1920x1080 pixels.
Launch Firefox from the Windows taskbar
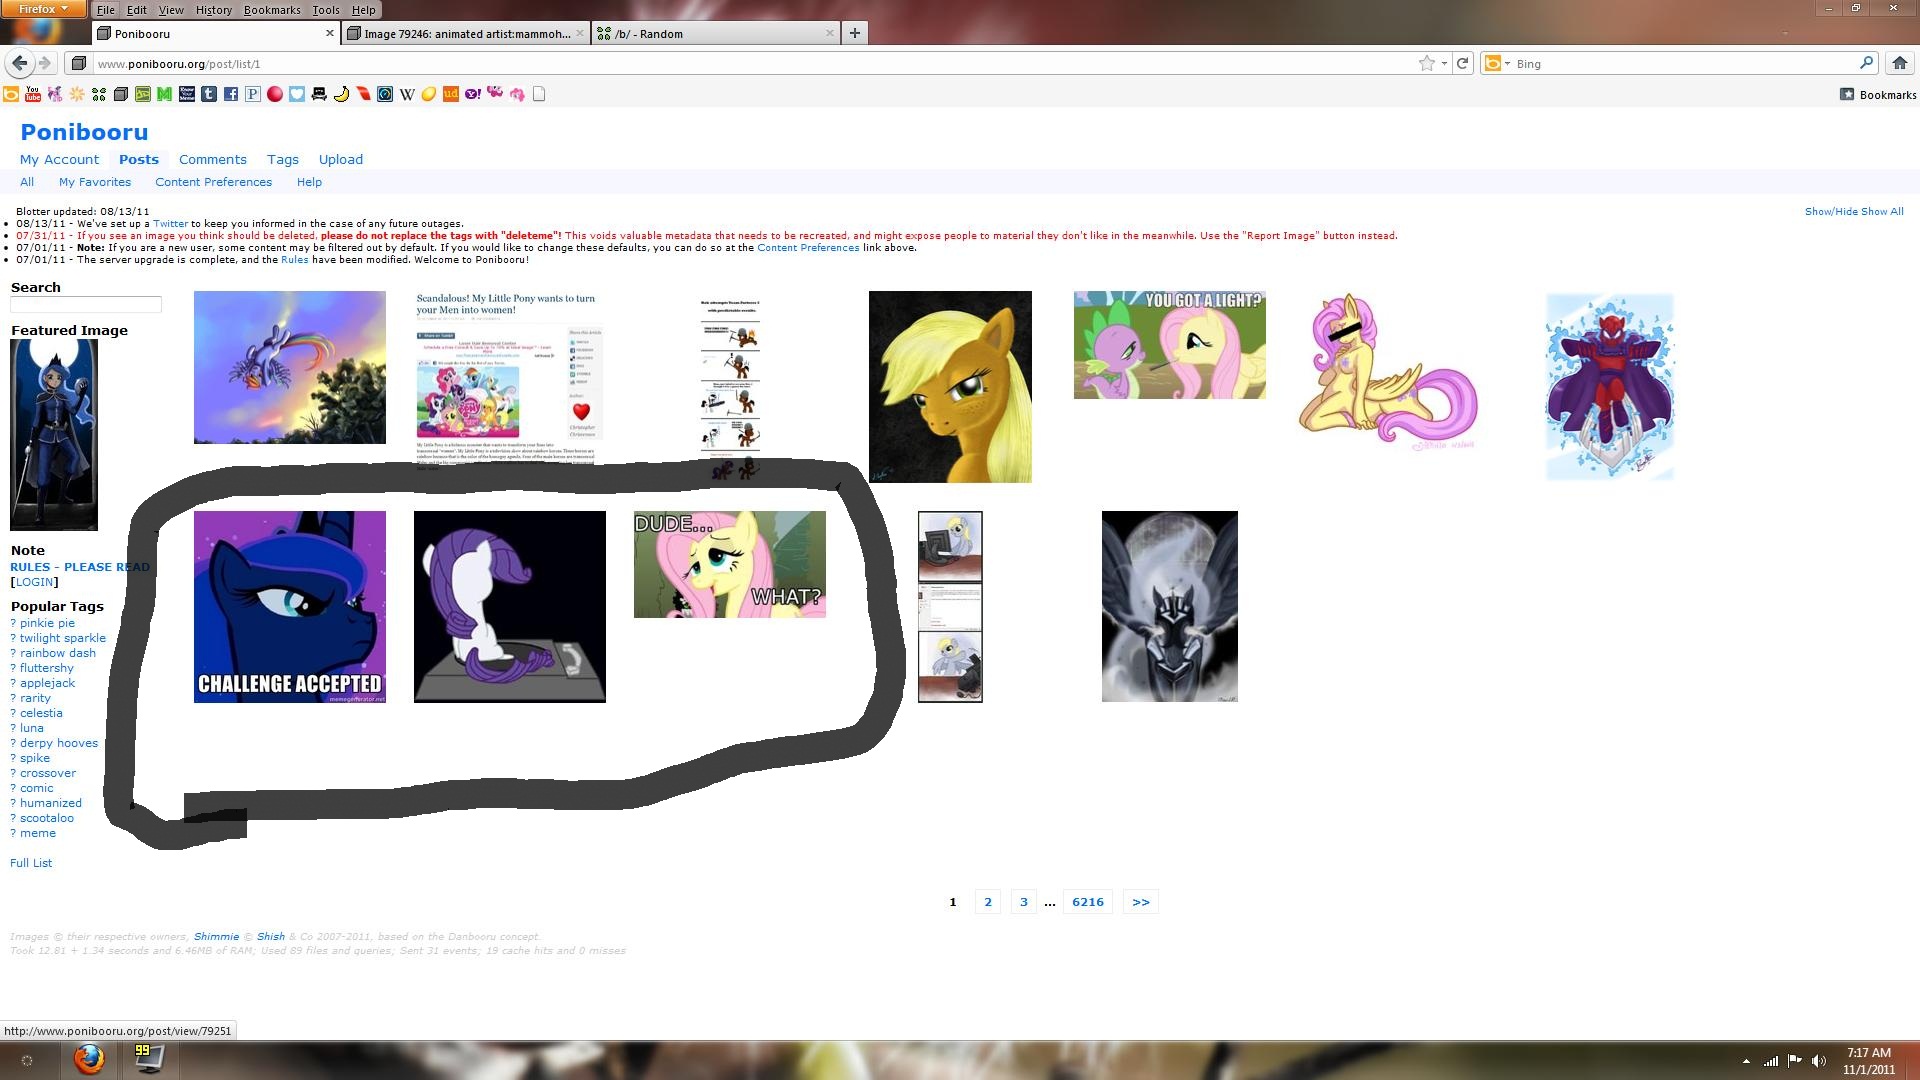click(89, 1058)
